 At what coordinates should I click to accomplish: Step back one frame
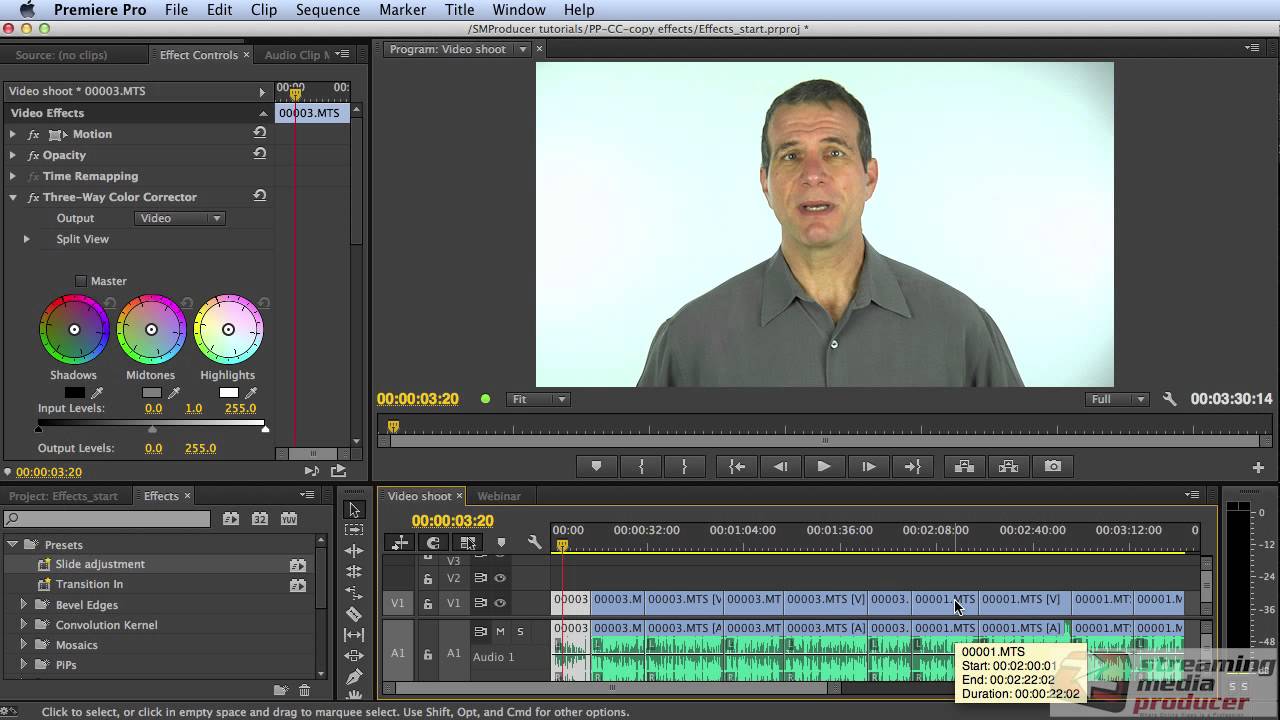(781, 466)
